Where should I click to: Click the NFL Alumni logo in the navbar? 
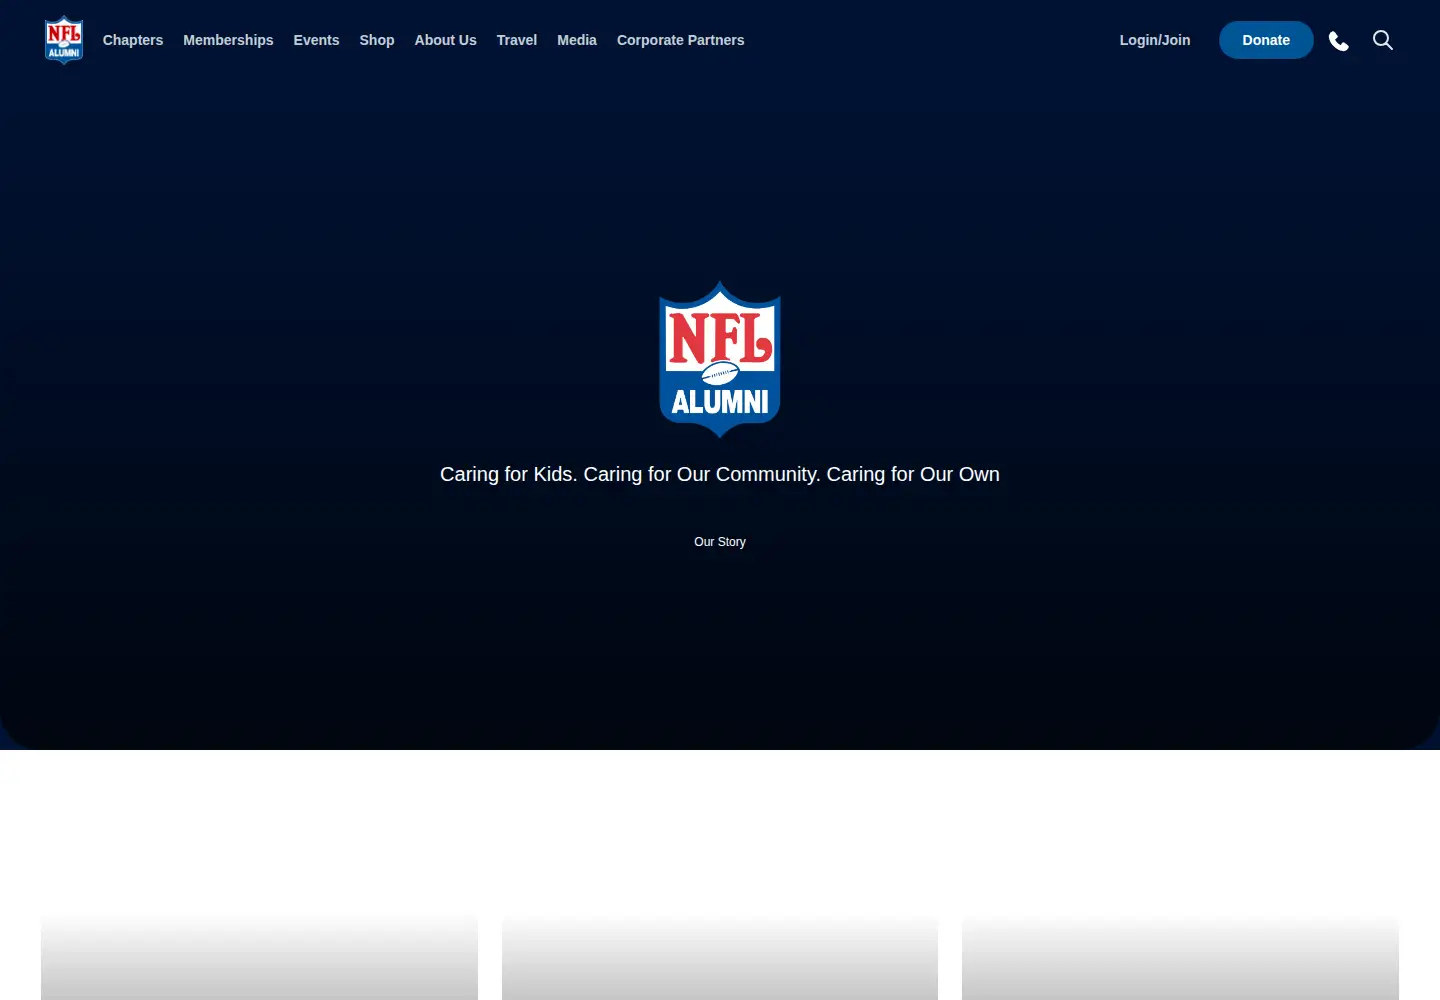click(x=64, y=40)
